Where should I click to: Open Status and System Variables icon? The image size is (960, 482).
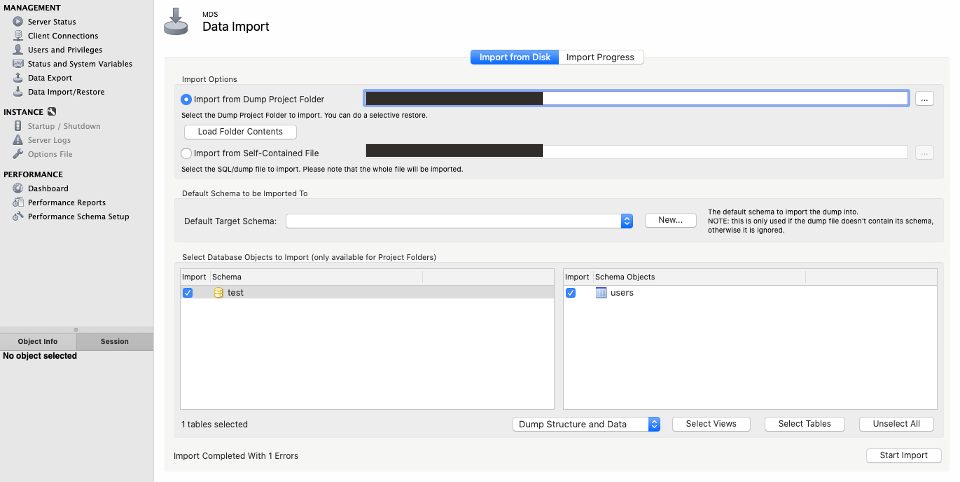click(18, 63)
